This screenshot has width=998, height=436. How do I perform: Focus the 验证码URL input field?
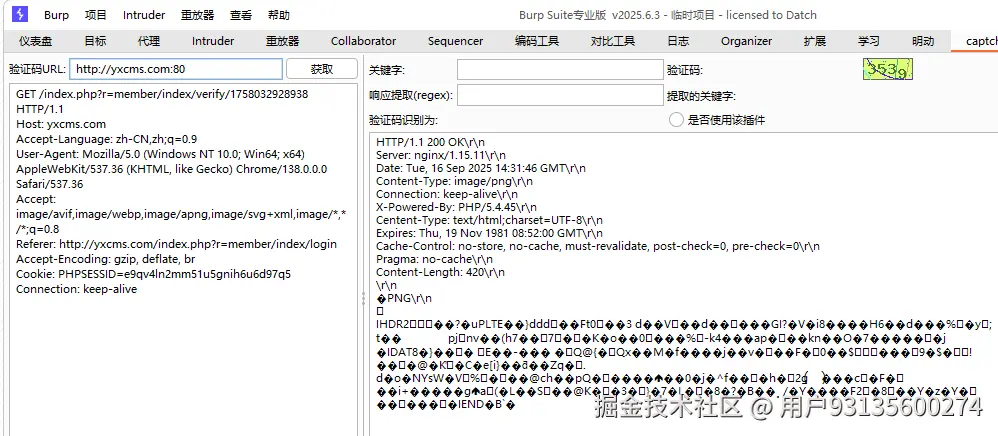pos(176,69)
